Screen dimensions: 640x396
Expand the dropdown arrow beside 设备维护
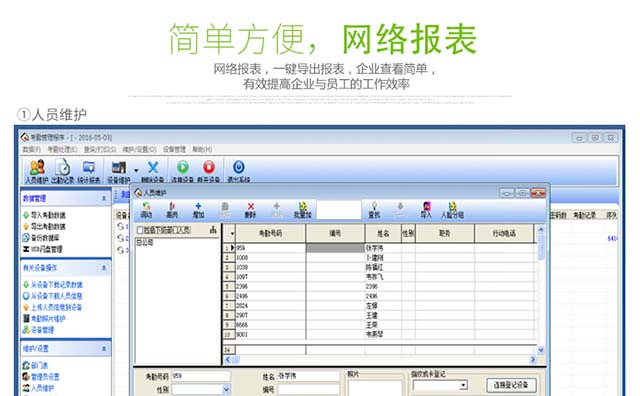pos(136,170)
